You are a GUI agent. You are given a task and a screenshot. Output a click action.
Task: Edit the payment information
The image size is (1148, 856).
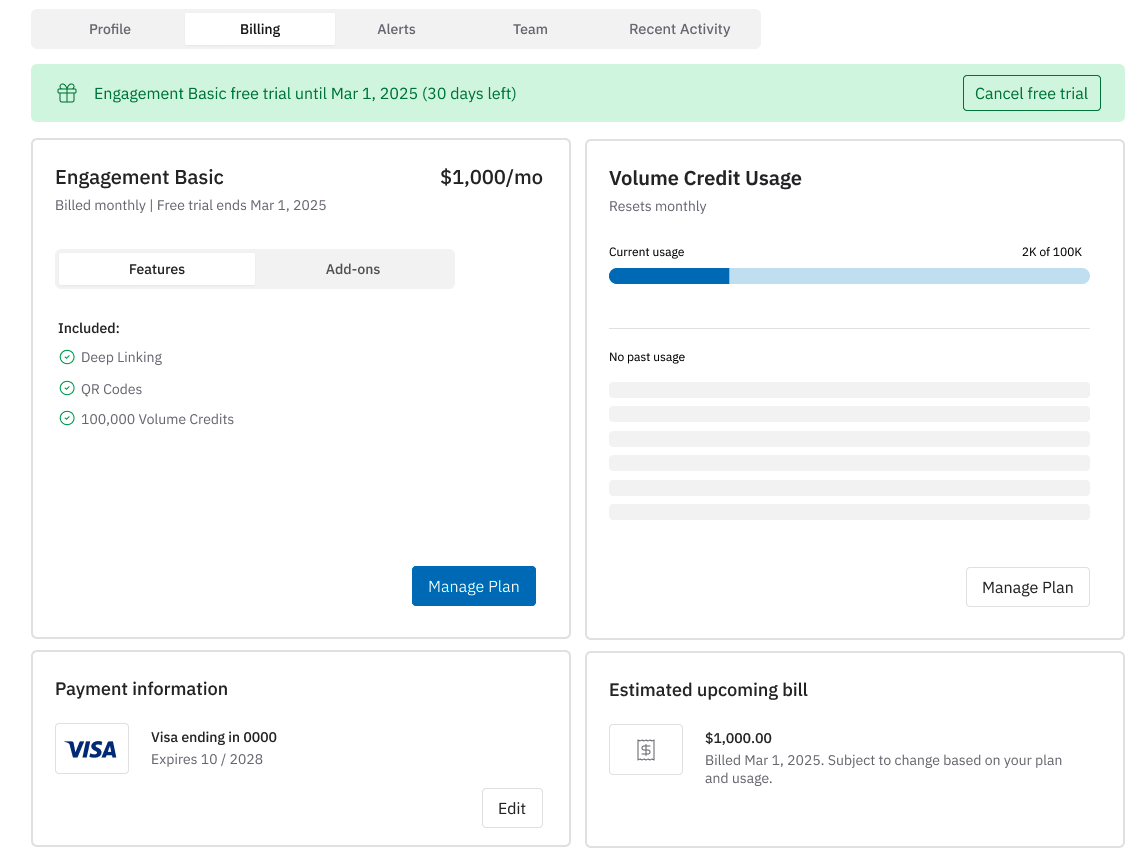click(x=512, y=808)
